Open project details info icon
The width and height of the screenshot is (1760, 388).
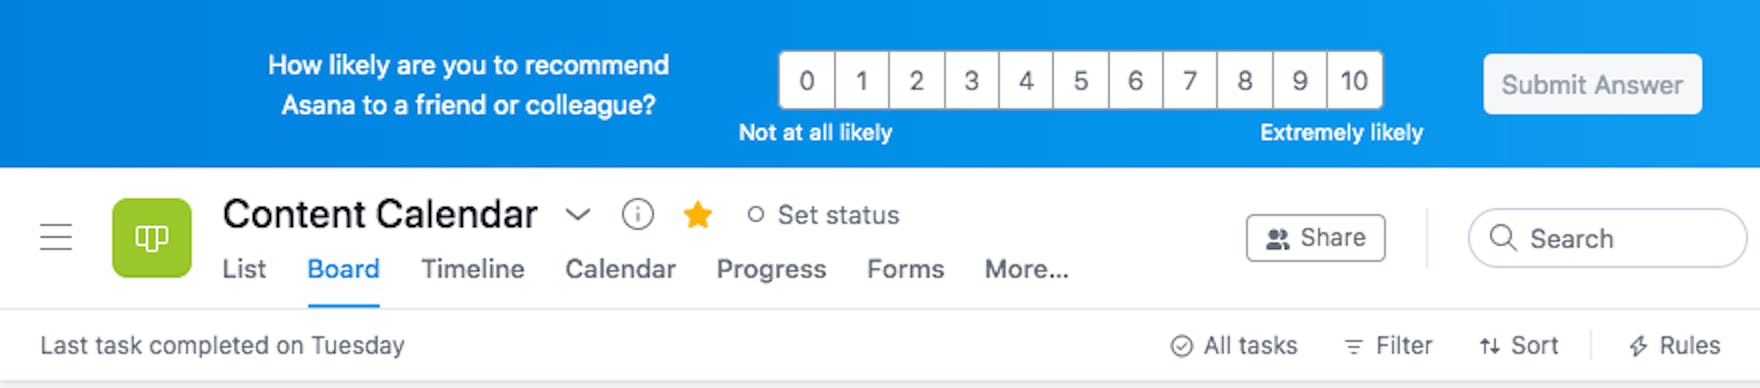tap(638, 214)
